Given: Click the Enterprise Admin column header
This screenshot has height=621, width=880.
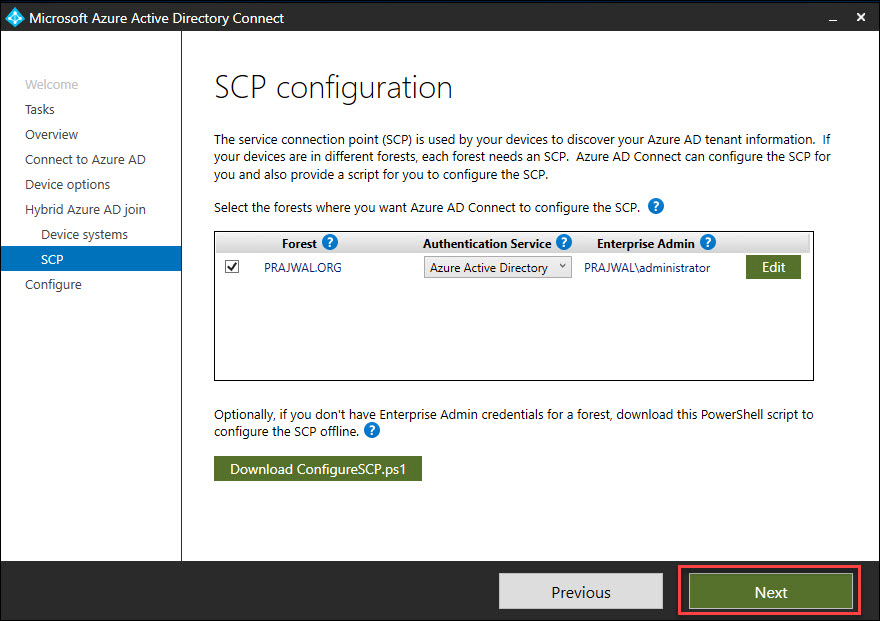Looking at the screenshot, I should click(645, 243).
